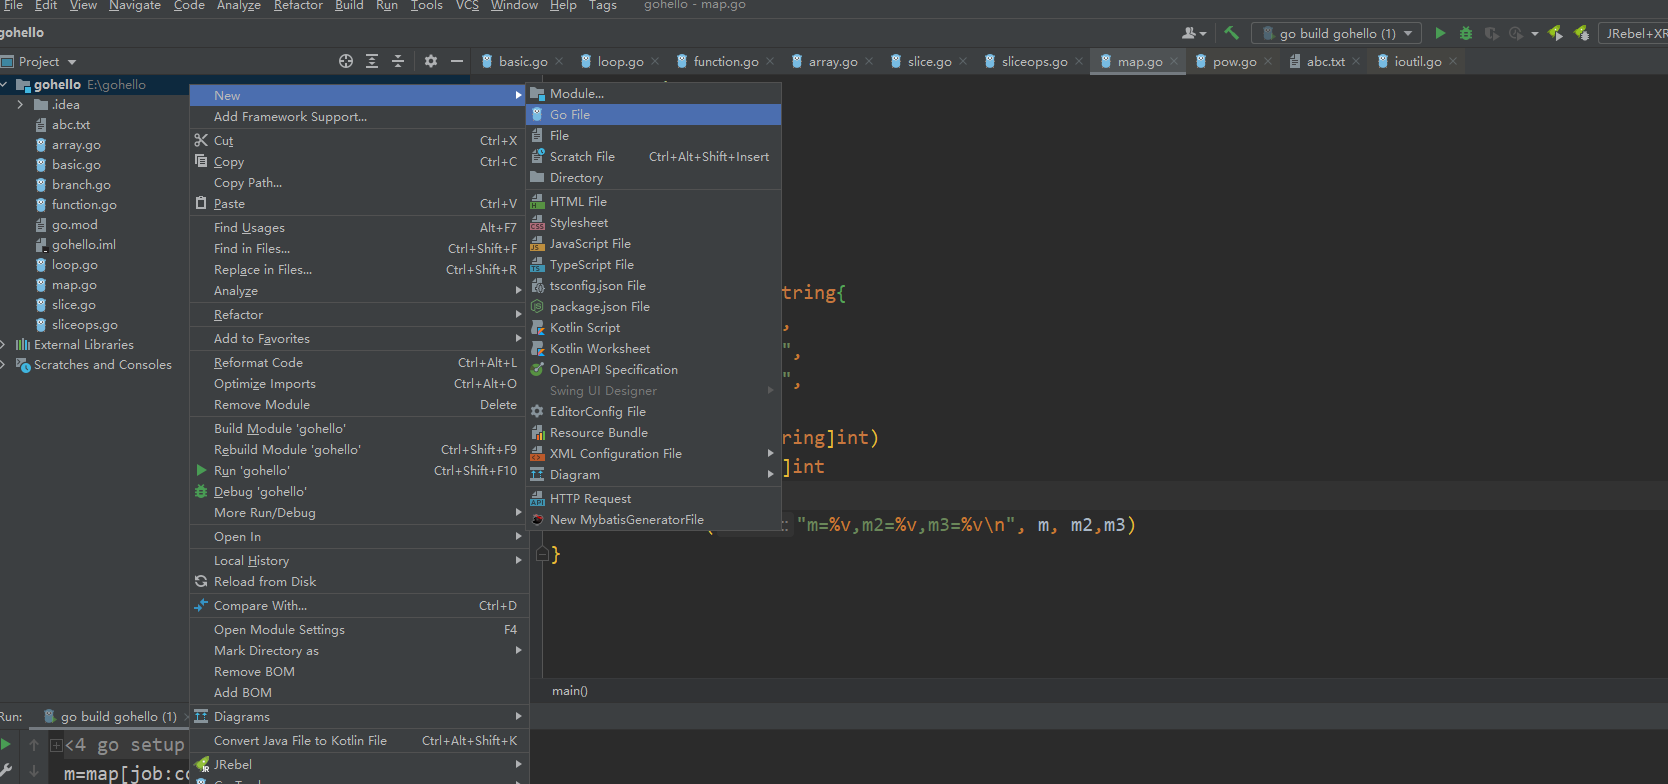Open the VCS menu in menu bar

467,5
